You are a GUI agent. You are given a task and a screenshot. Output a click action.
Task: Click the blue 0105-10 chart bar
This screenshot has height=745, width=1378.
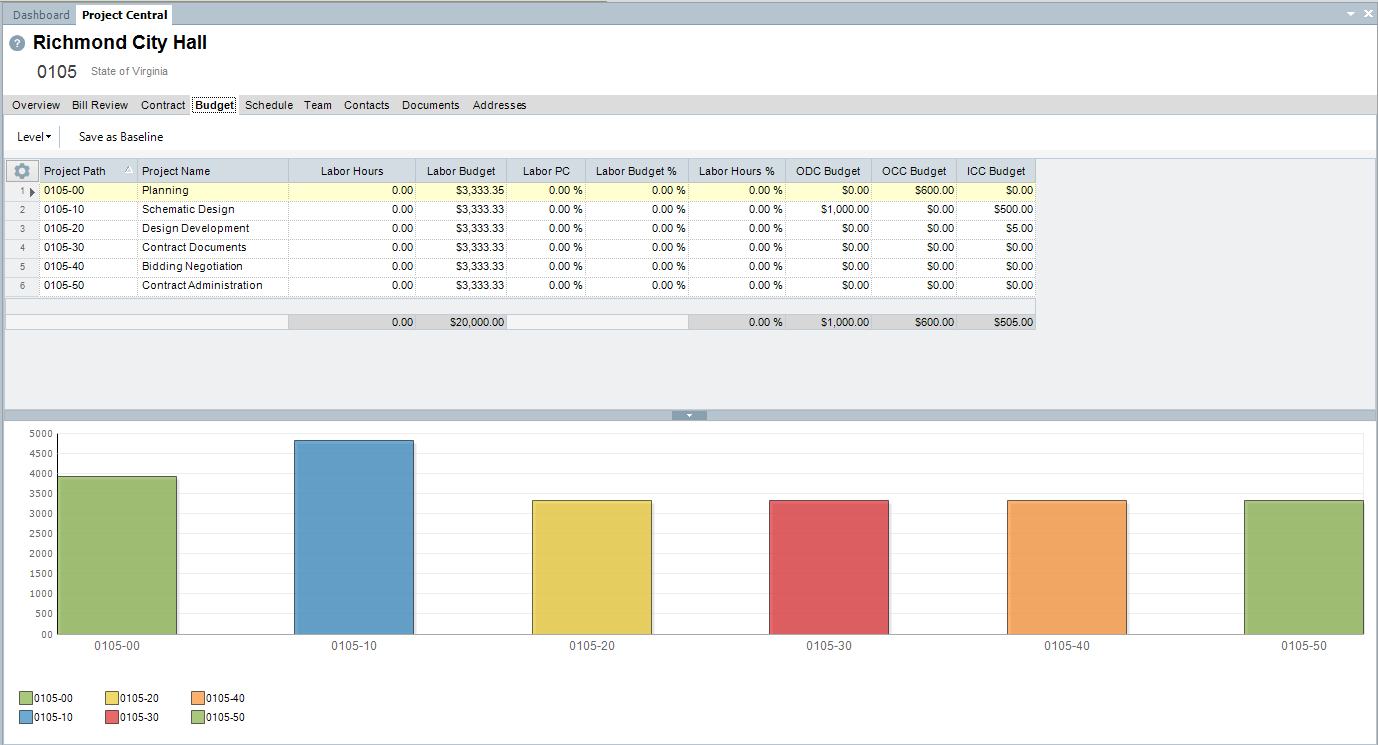tap(354, 537)
